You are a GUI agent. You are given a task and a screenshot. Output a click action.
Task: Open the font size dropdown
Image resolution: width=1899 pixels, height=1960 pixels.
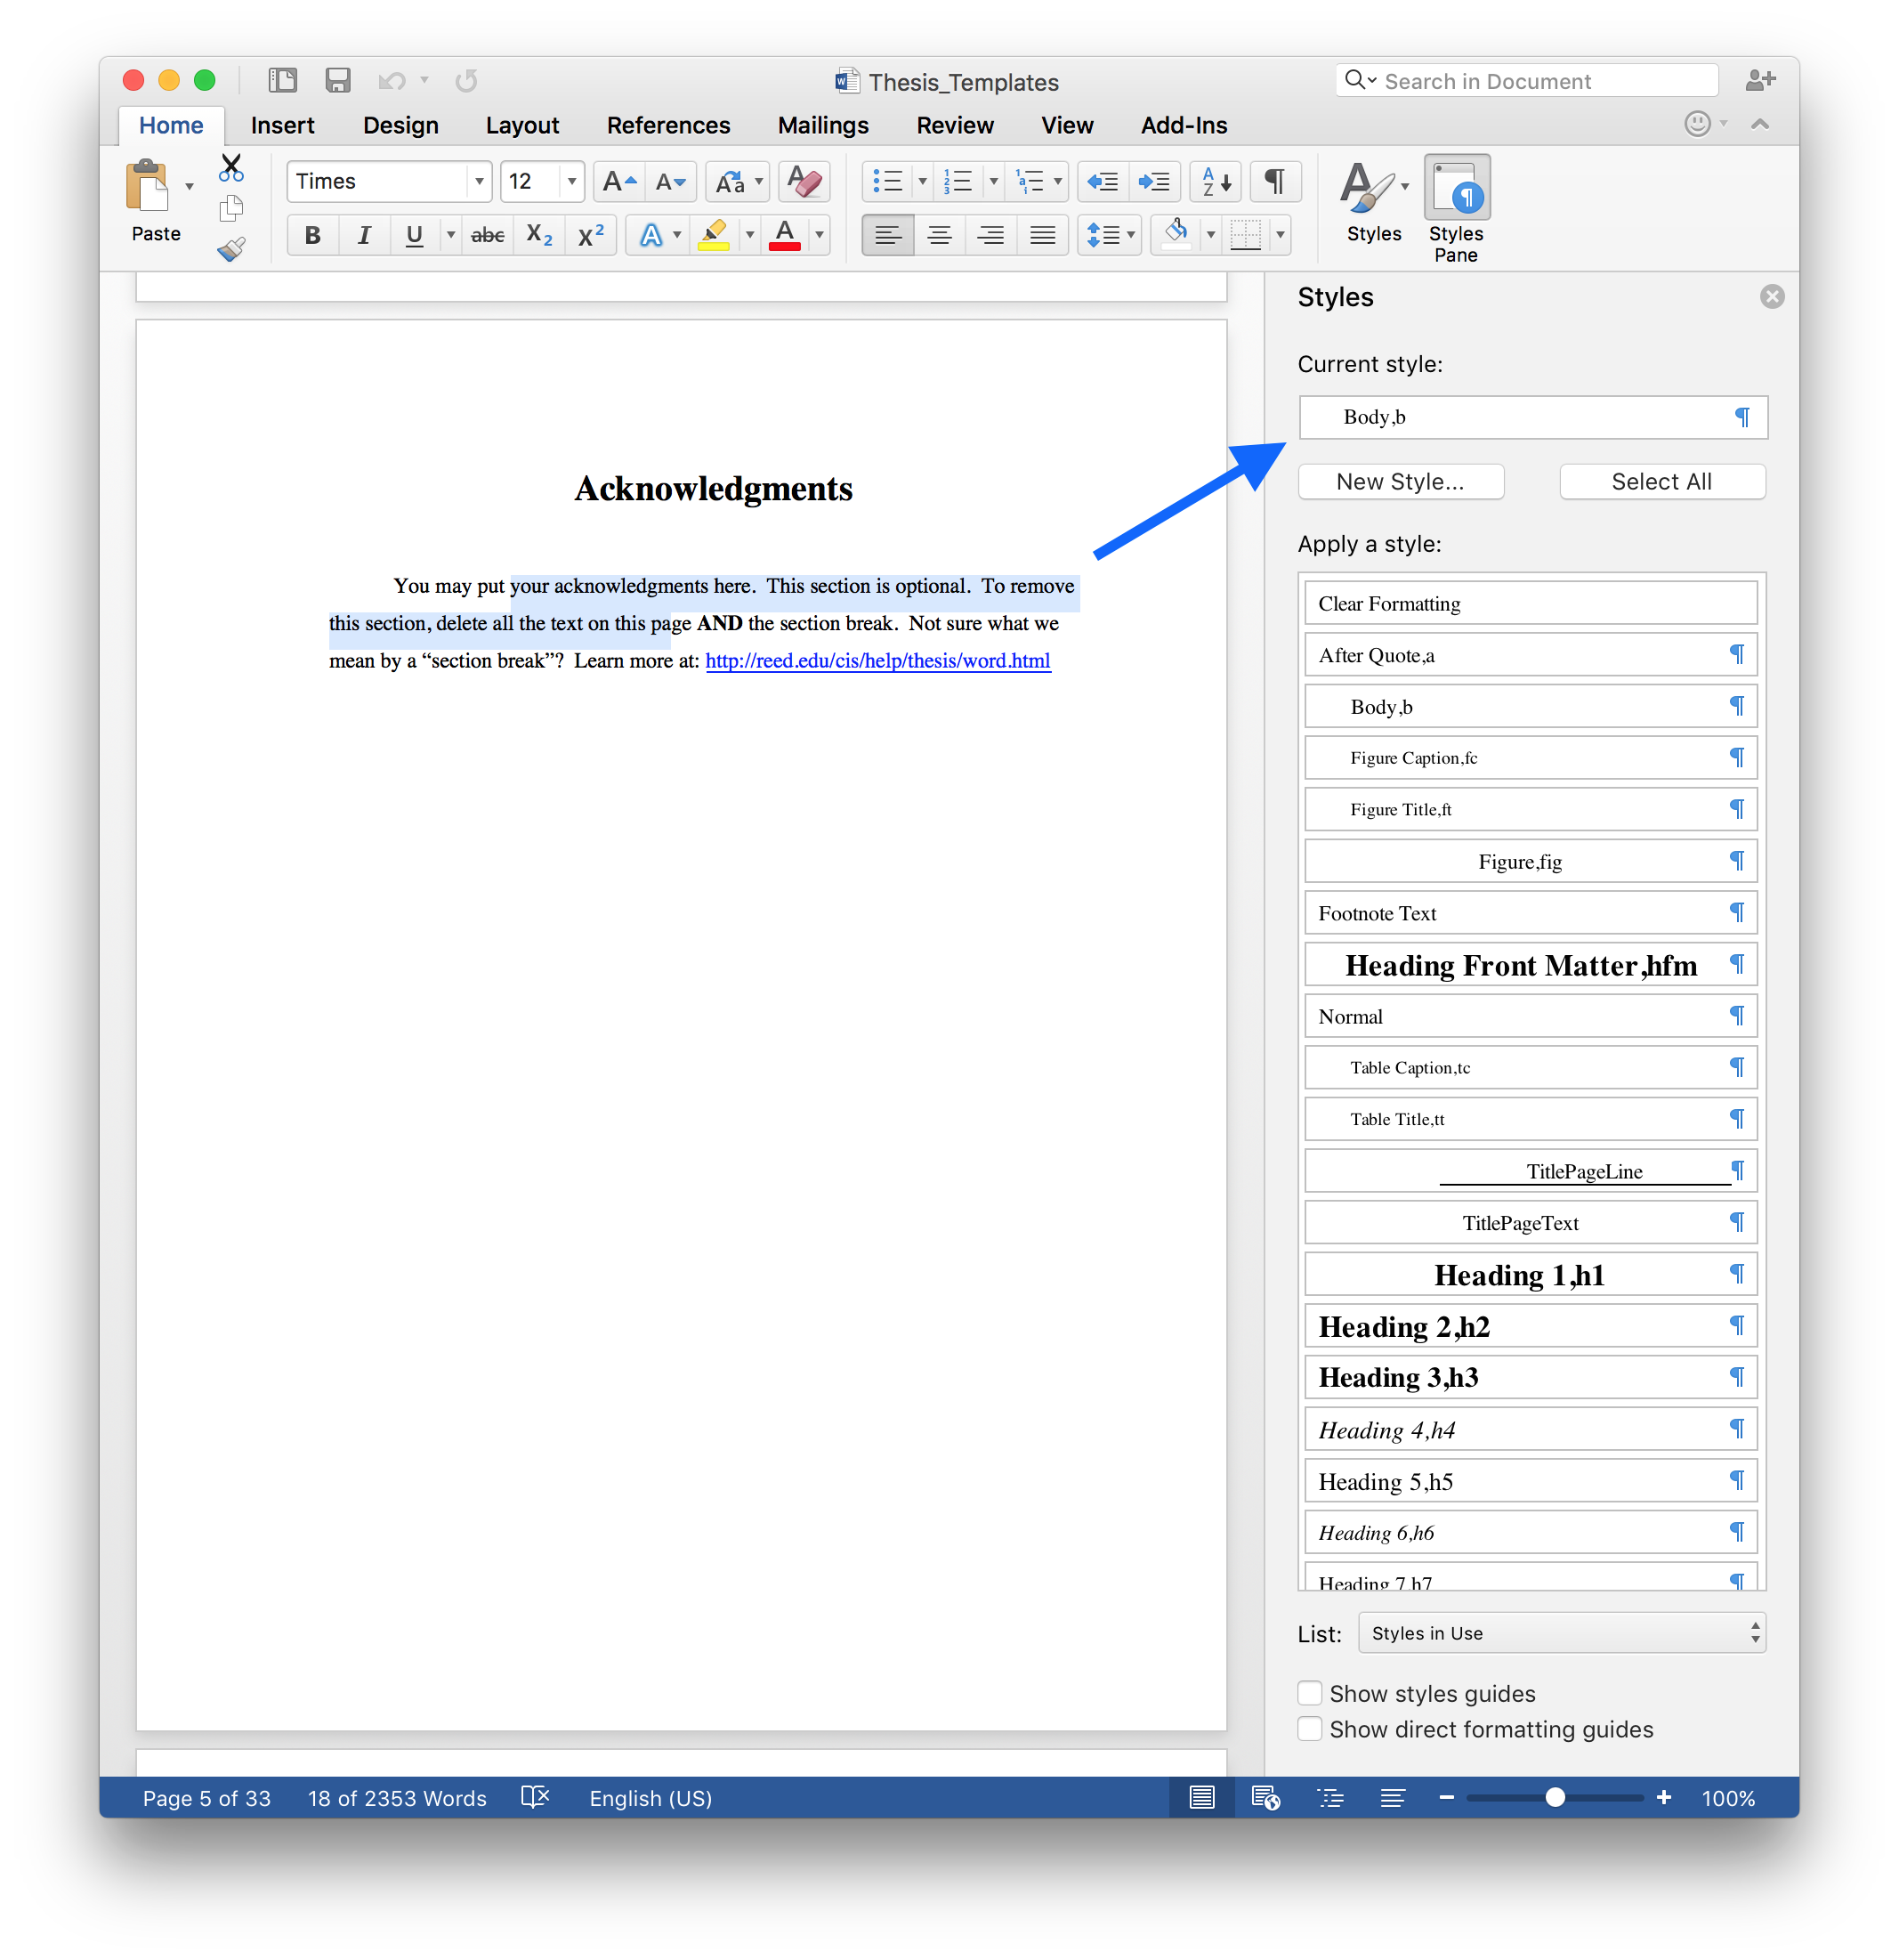click(x=571, y=182)
